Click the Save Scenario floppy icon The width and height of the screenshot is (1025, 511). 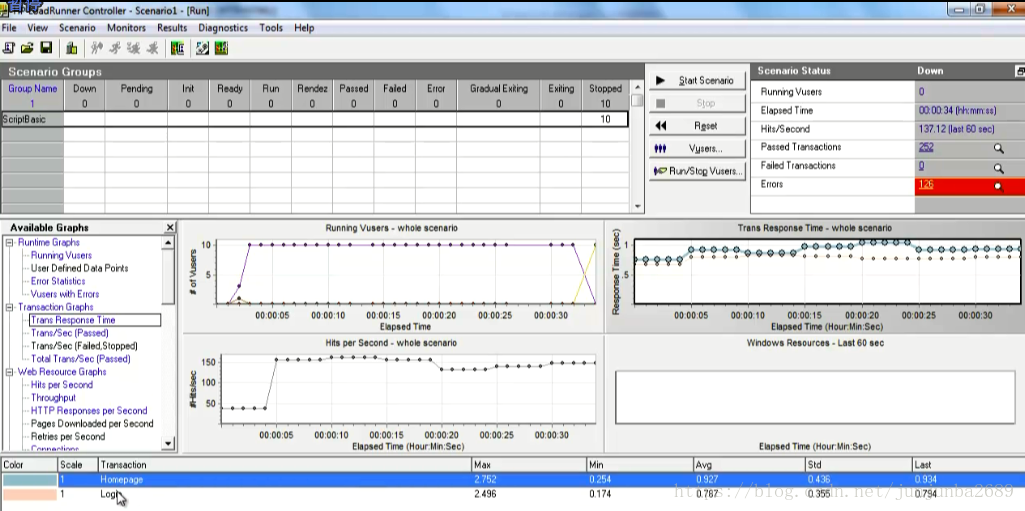(x=46, y=48)
